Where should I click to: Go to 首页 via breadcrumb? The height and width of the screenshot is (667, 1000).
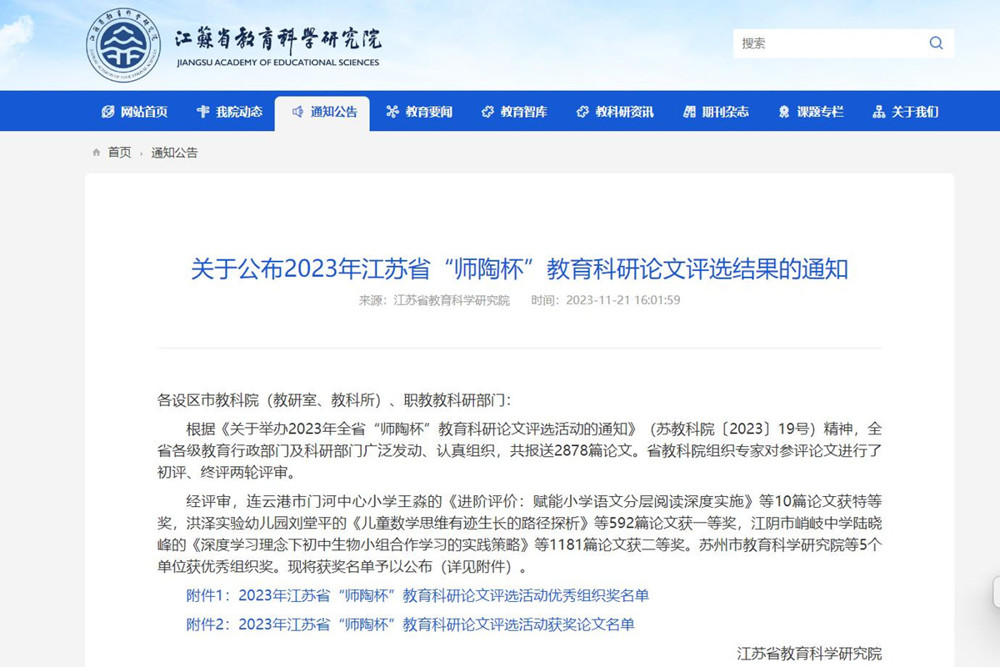(119, 152)
